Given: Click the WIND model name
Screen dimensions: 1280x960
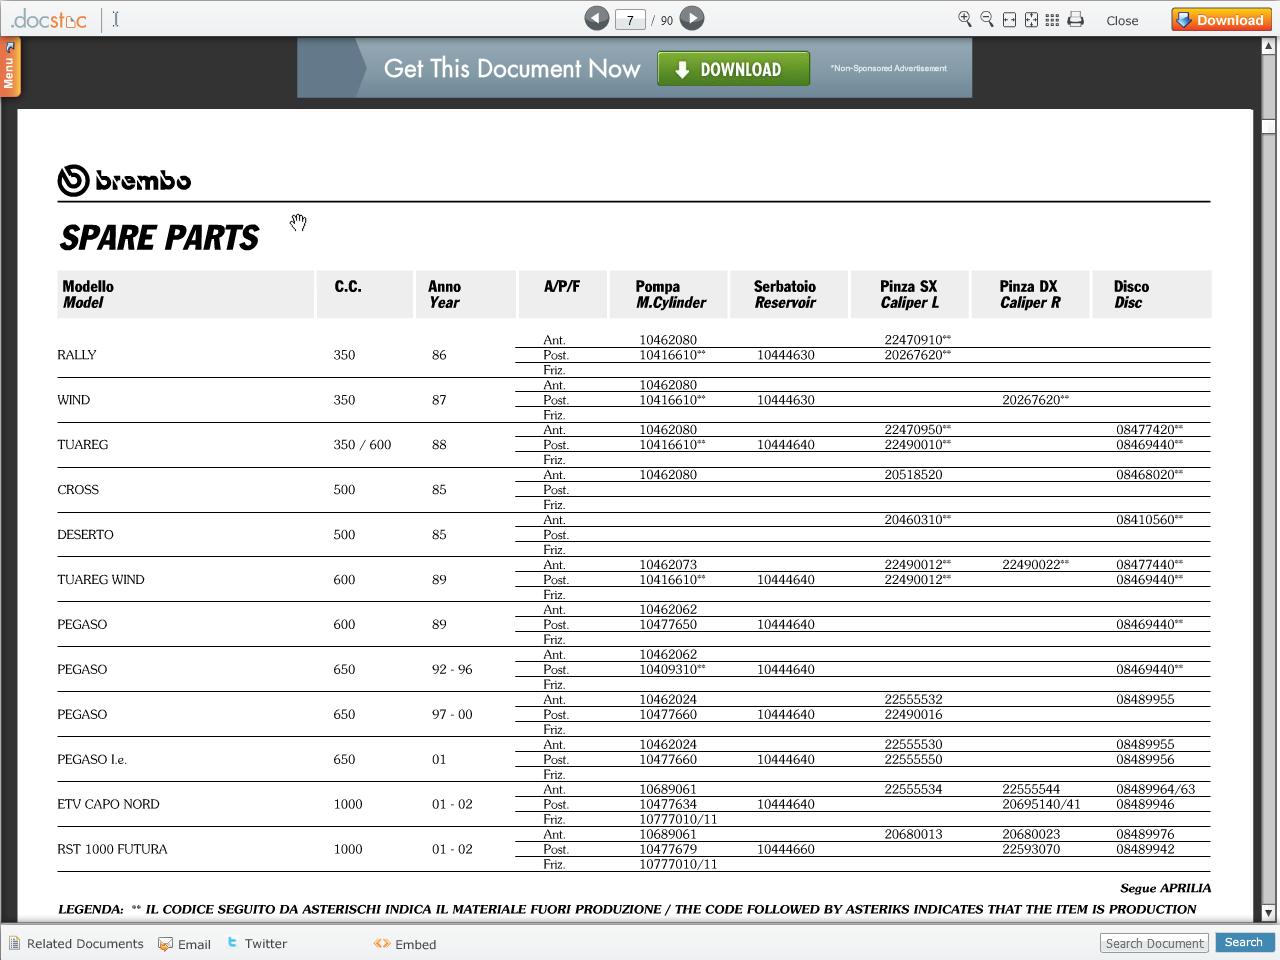Looking at the screenshot, I should 73,400.
